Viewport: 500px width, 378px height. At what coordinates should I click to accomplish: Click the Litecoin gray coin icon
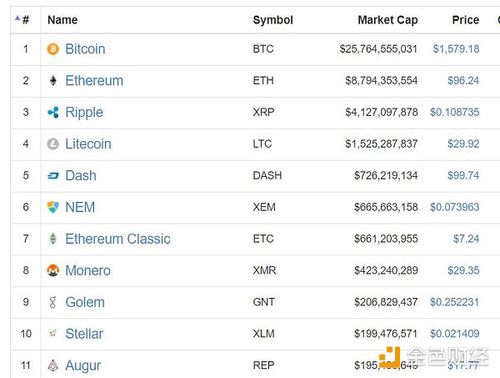click(x=53, y=144)
